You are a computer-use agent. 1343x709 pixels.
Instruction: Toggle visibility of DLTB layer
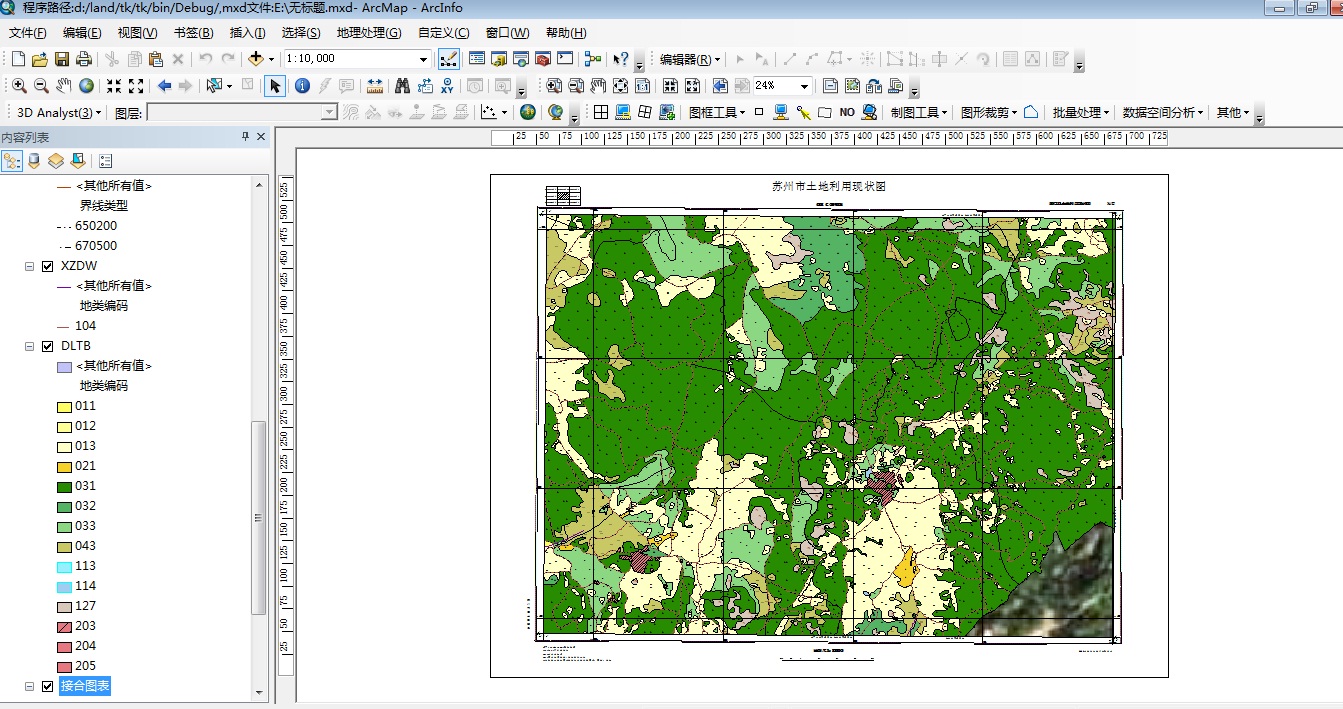(x=47, y=346)
